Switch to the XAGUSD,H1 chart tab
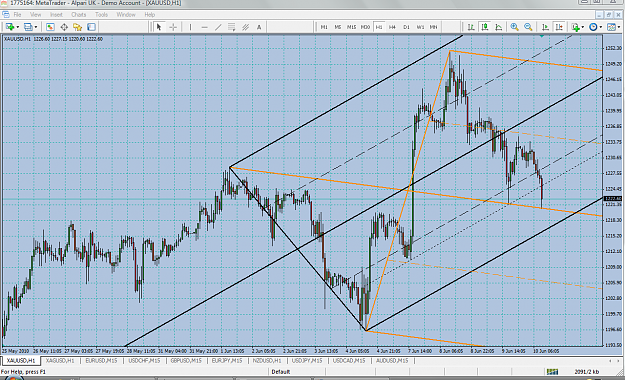This screenshot has height=380, width=625. [x=60, y=361]
